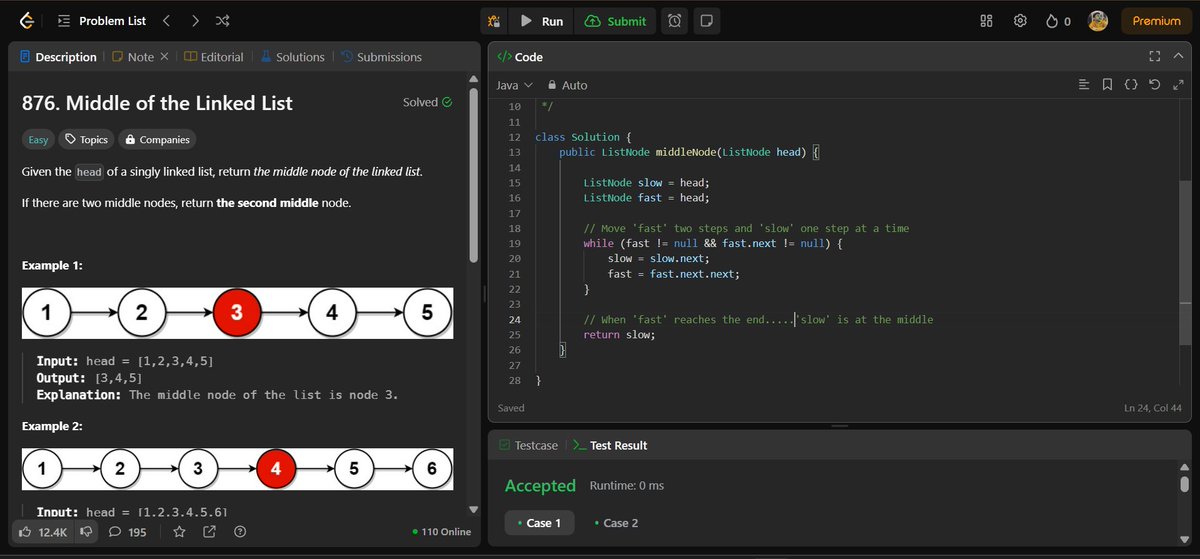
Task: Switch to the Submissions tab
Action: click(381, 57)
